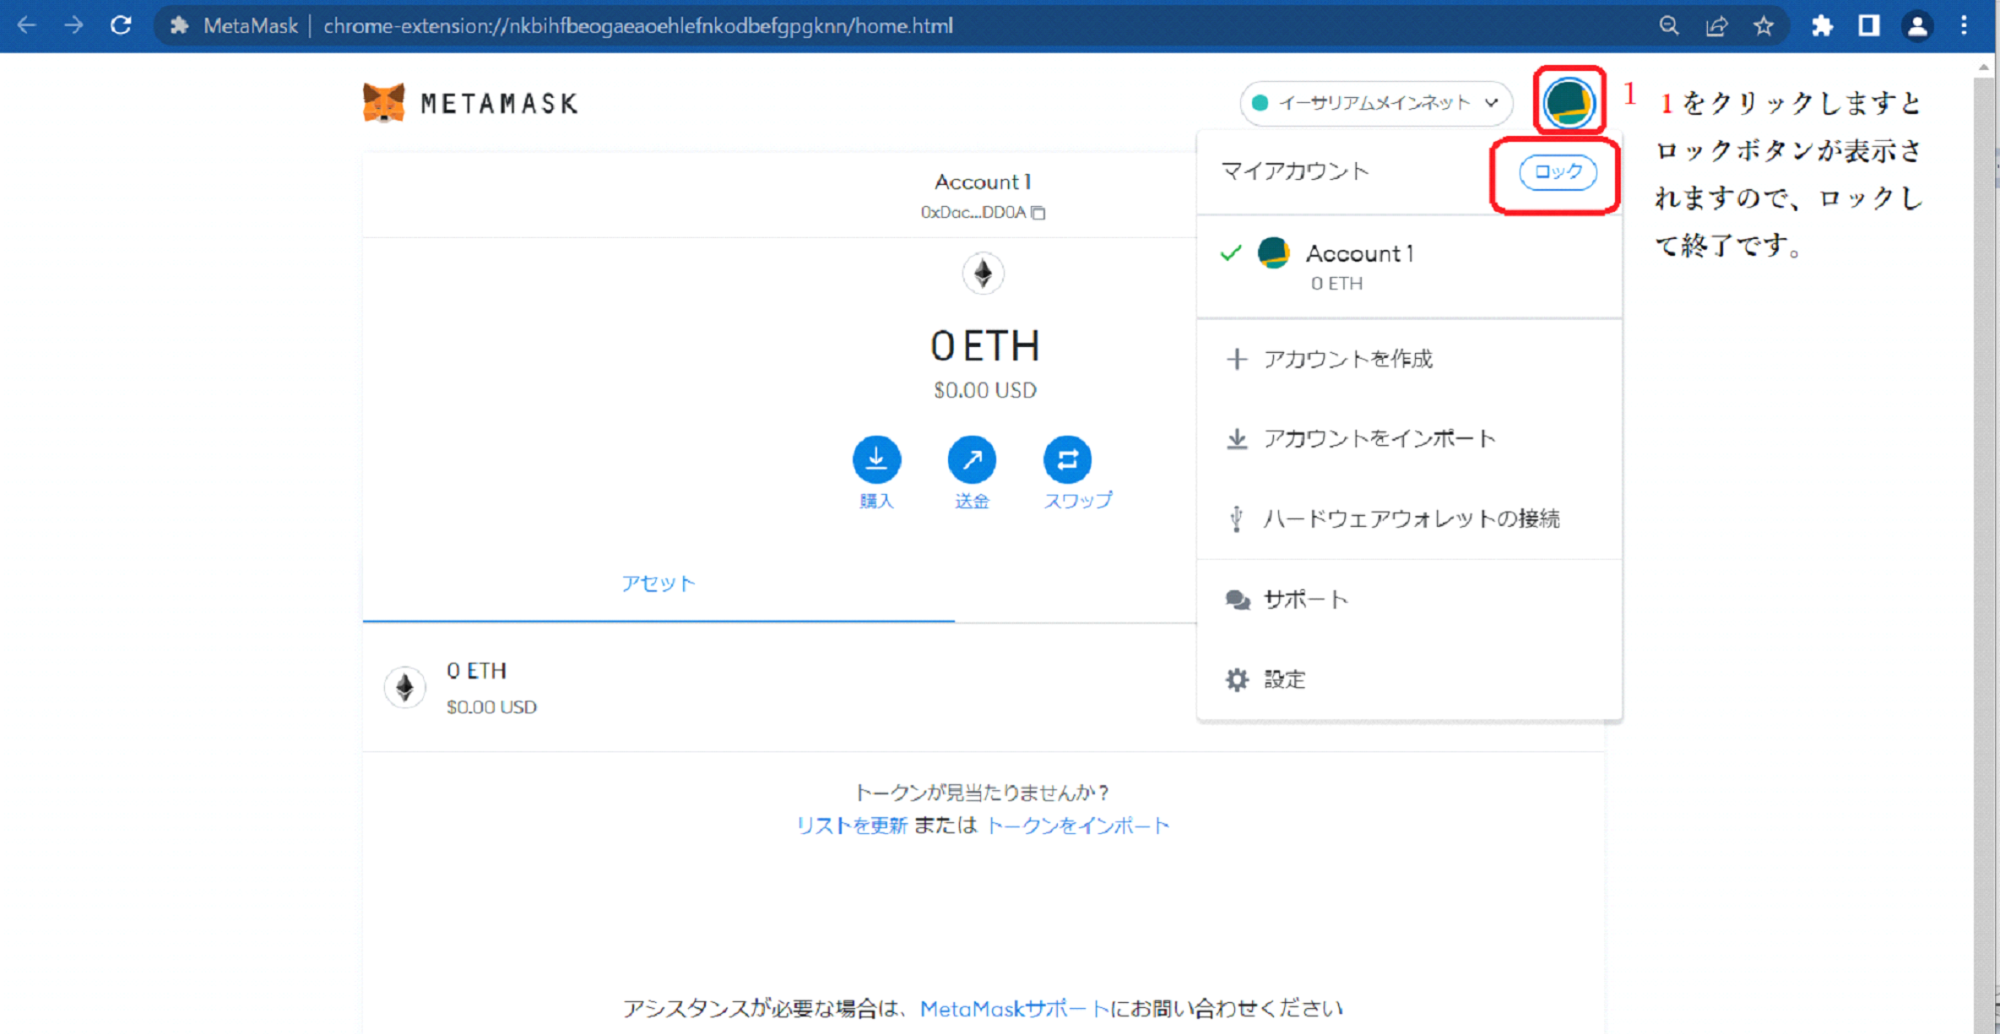
Task: Click the トークンをインポート link
Action: pyautogui.click(x=1078, y=826)
